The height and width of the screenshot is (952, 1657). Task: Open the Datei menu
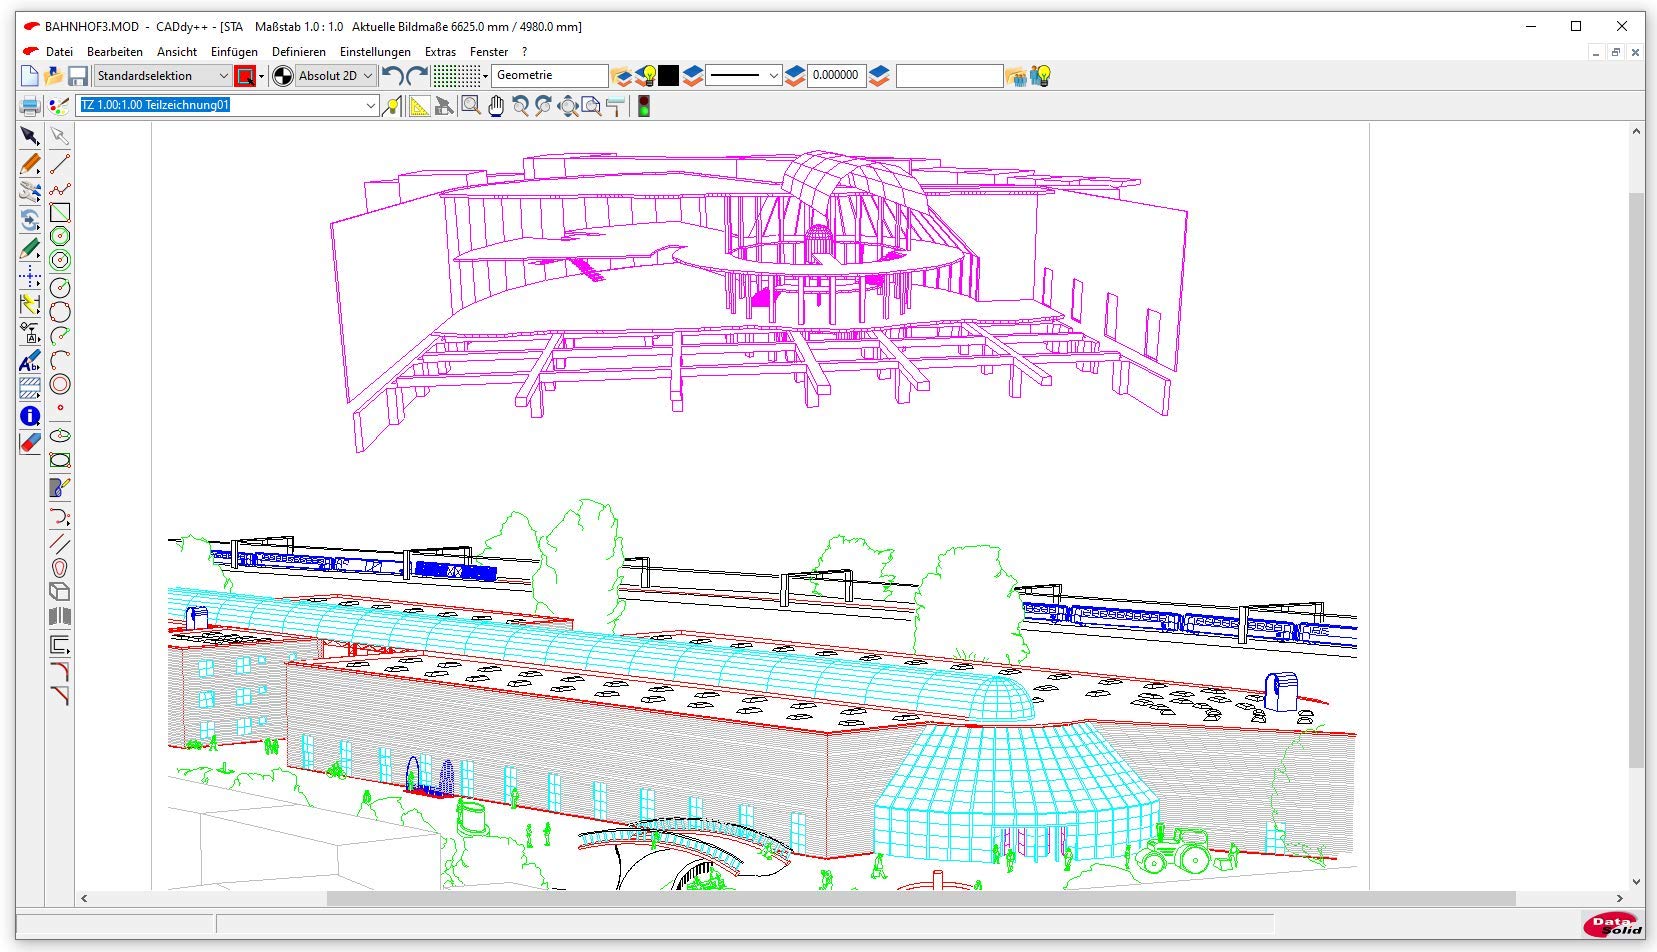pyautogui.click(x=59, y=52)
